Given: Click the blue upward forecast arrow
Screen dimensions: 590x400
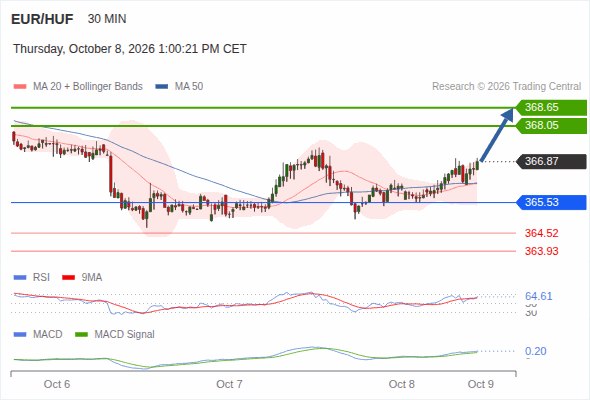Looking at the screenshot, I should 497,135.
